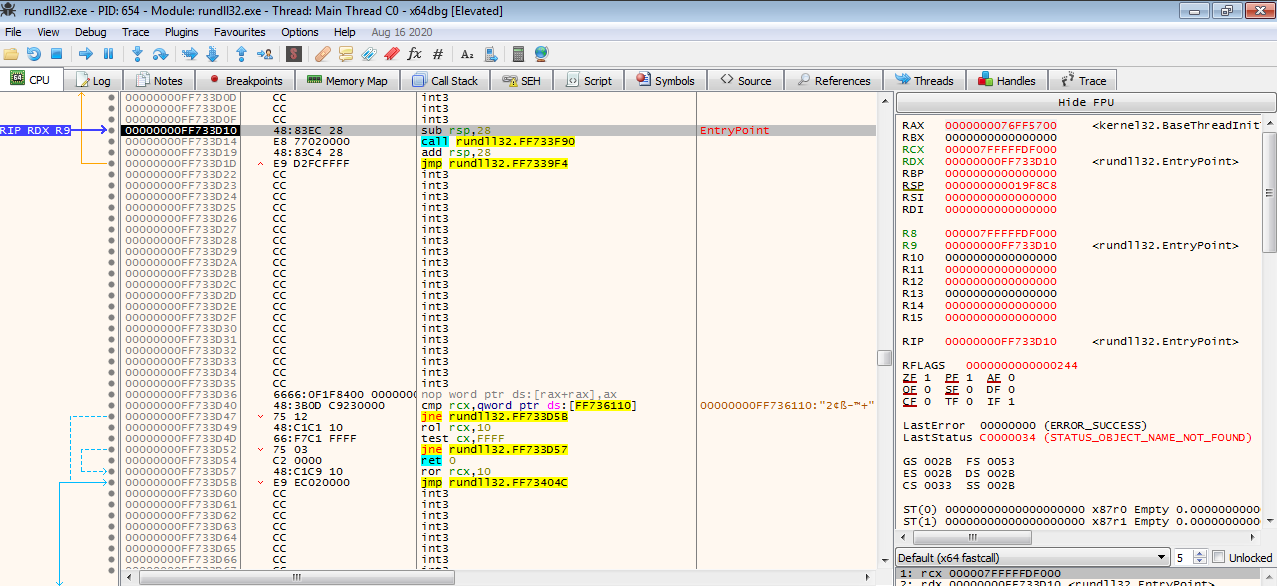Open the Scylla plugin icon

(x=294, y=54)
